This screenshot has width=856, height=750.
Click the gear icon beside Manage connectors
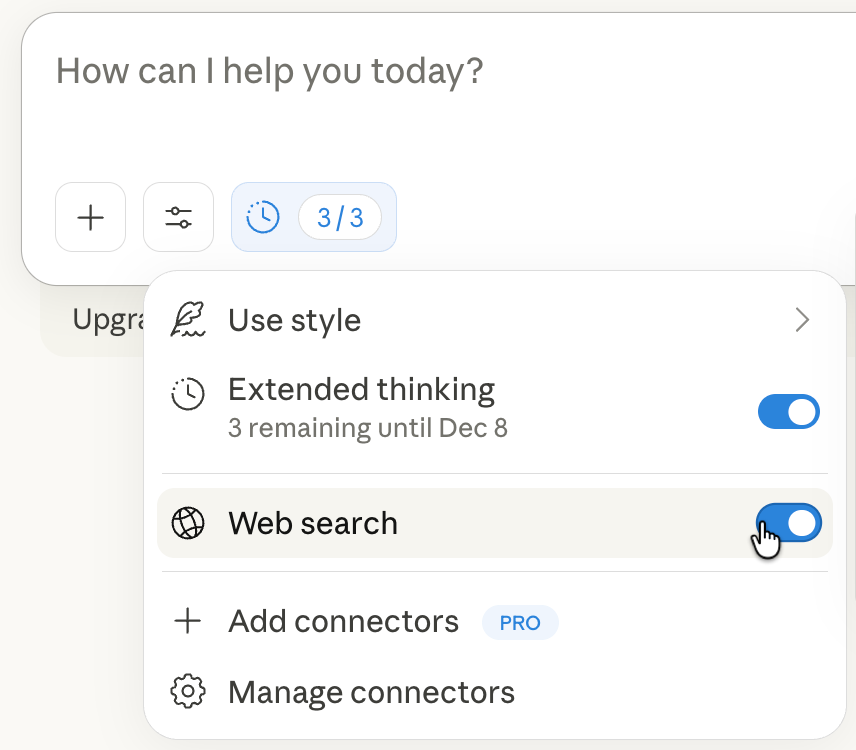187,692
